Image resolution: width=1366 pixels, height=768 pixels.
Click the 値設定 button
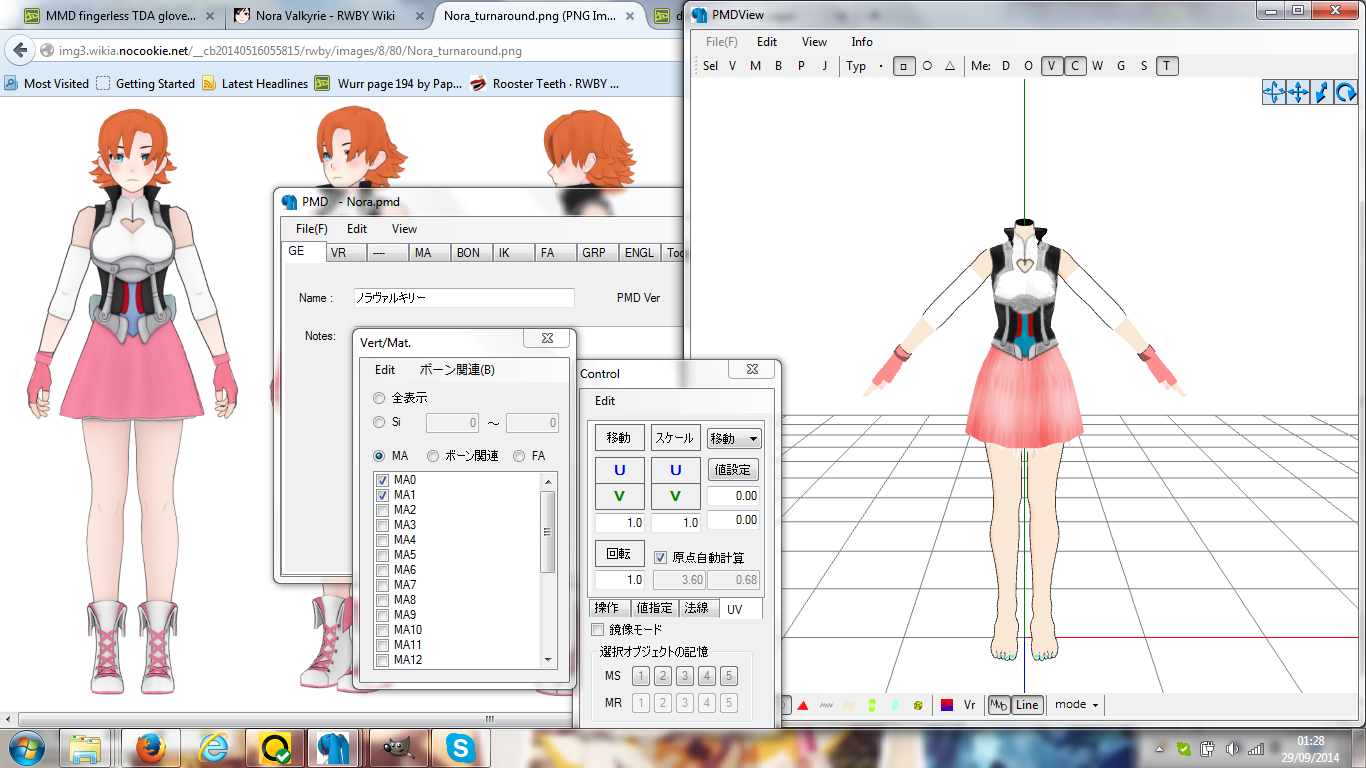coord(733,469)
